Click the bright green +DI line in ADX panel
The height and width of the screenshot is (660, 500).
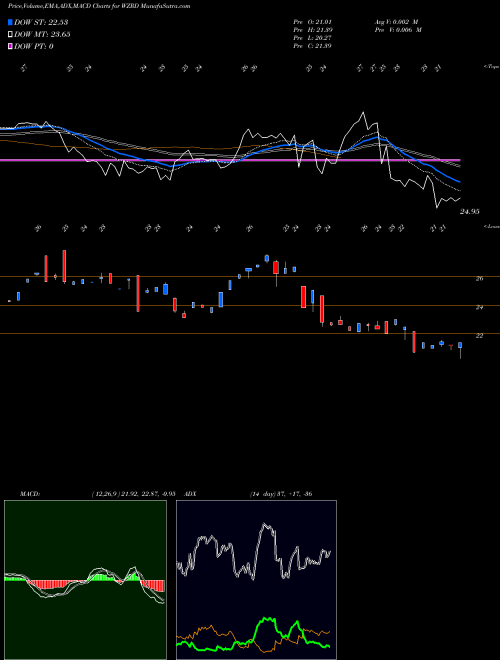[267, 620]
